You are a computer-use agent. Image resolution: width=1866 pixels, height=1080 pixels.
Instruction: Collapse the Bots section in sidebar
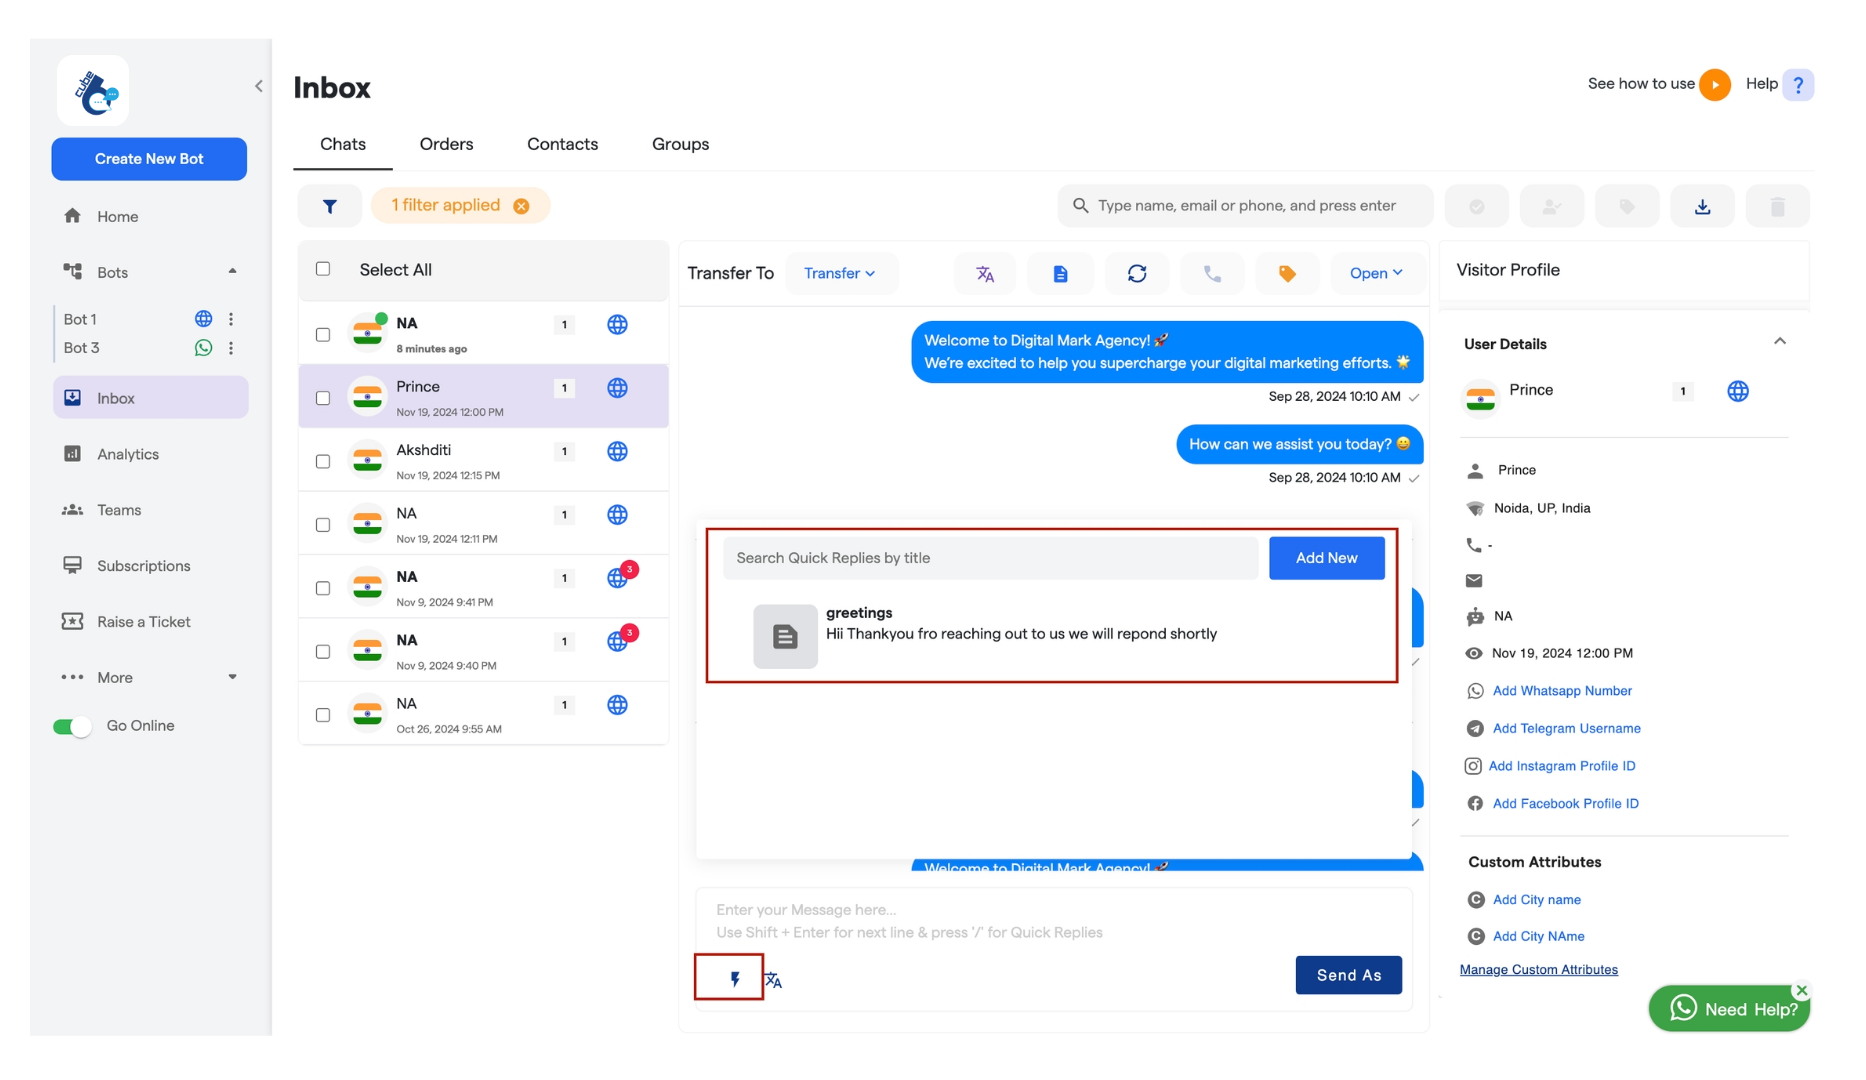tap(232, 271)
